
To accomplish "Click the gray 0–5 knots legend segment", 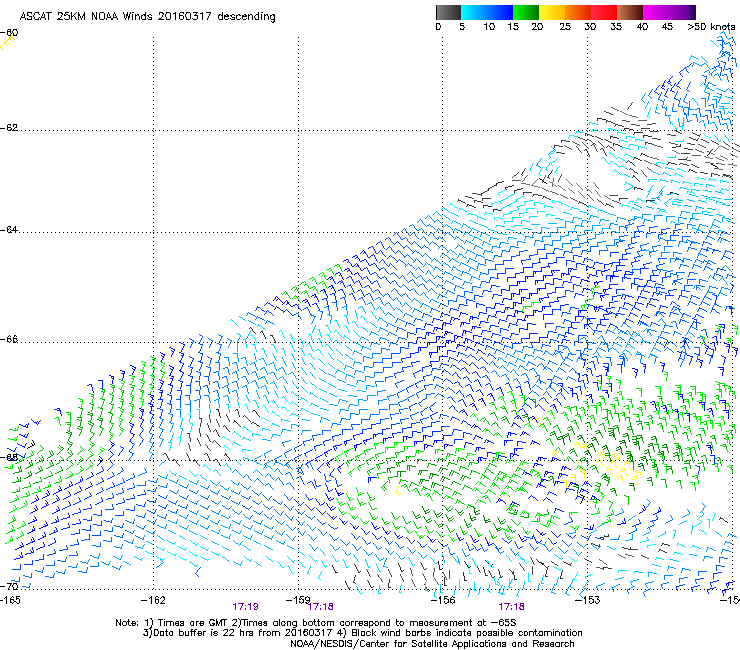I will [448, 12].
